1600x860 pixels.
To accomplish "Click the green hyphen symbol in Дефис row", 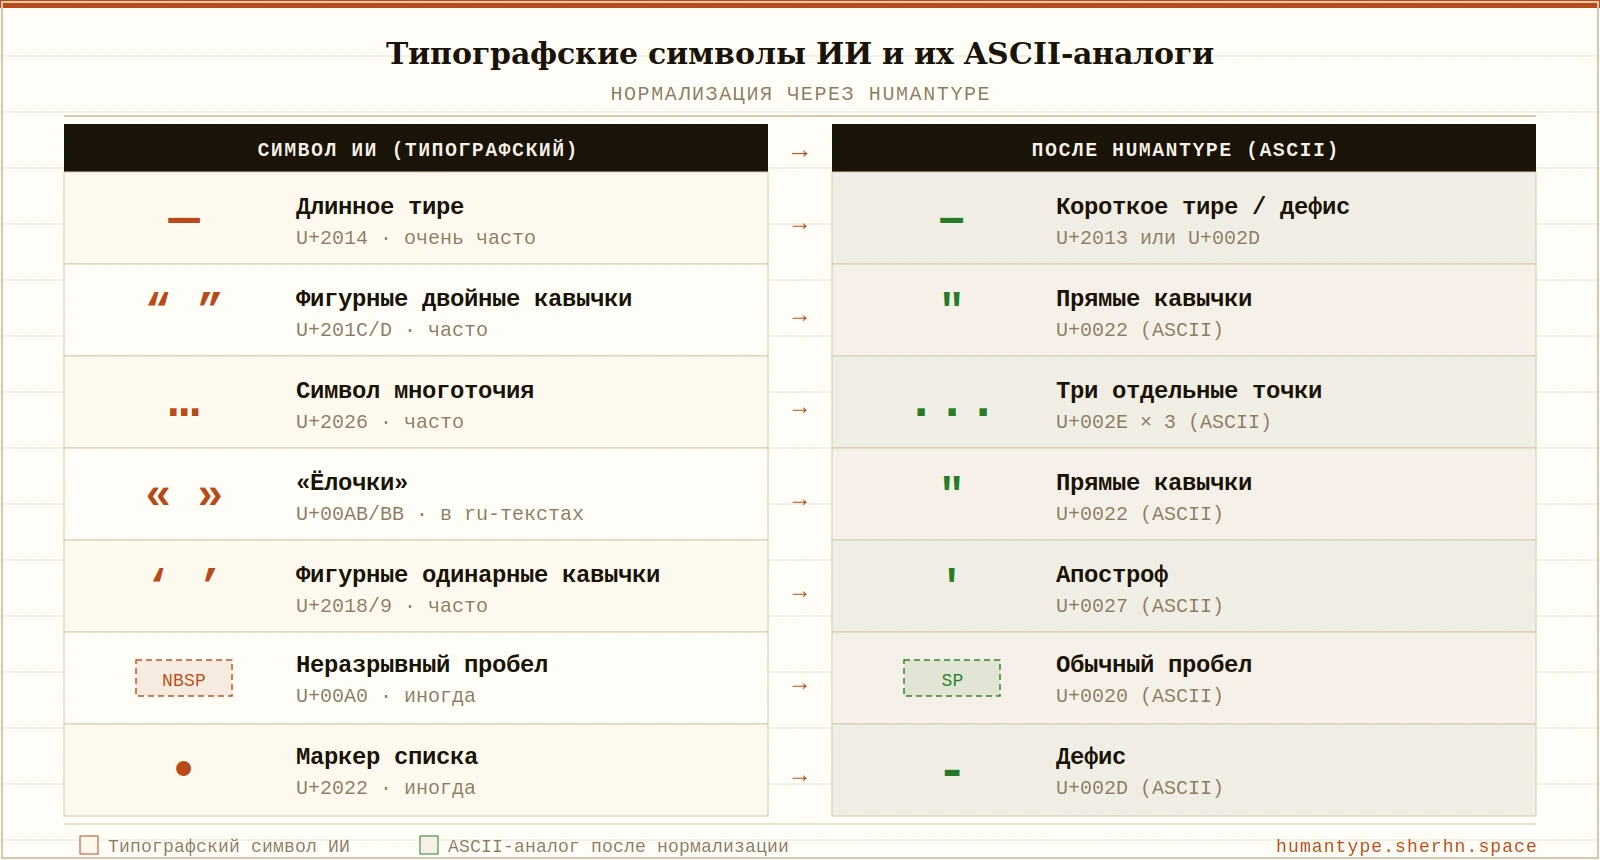I will [x=952, y=772].
